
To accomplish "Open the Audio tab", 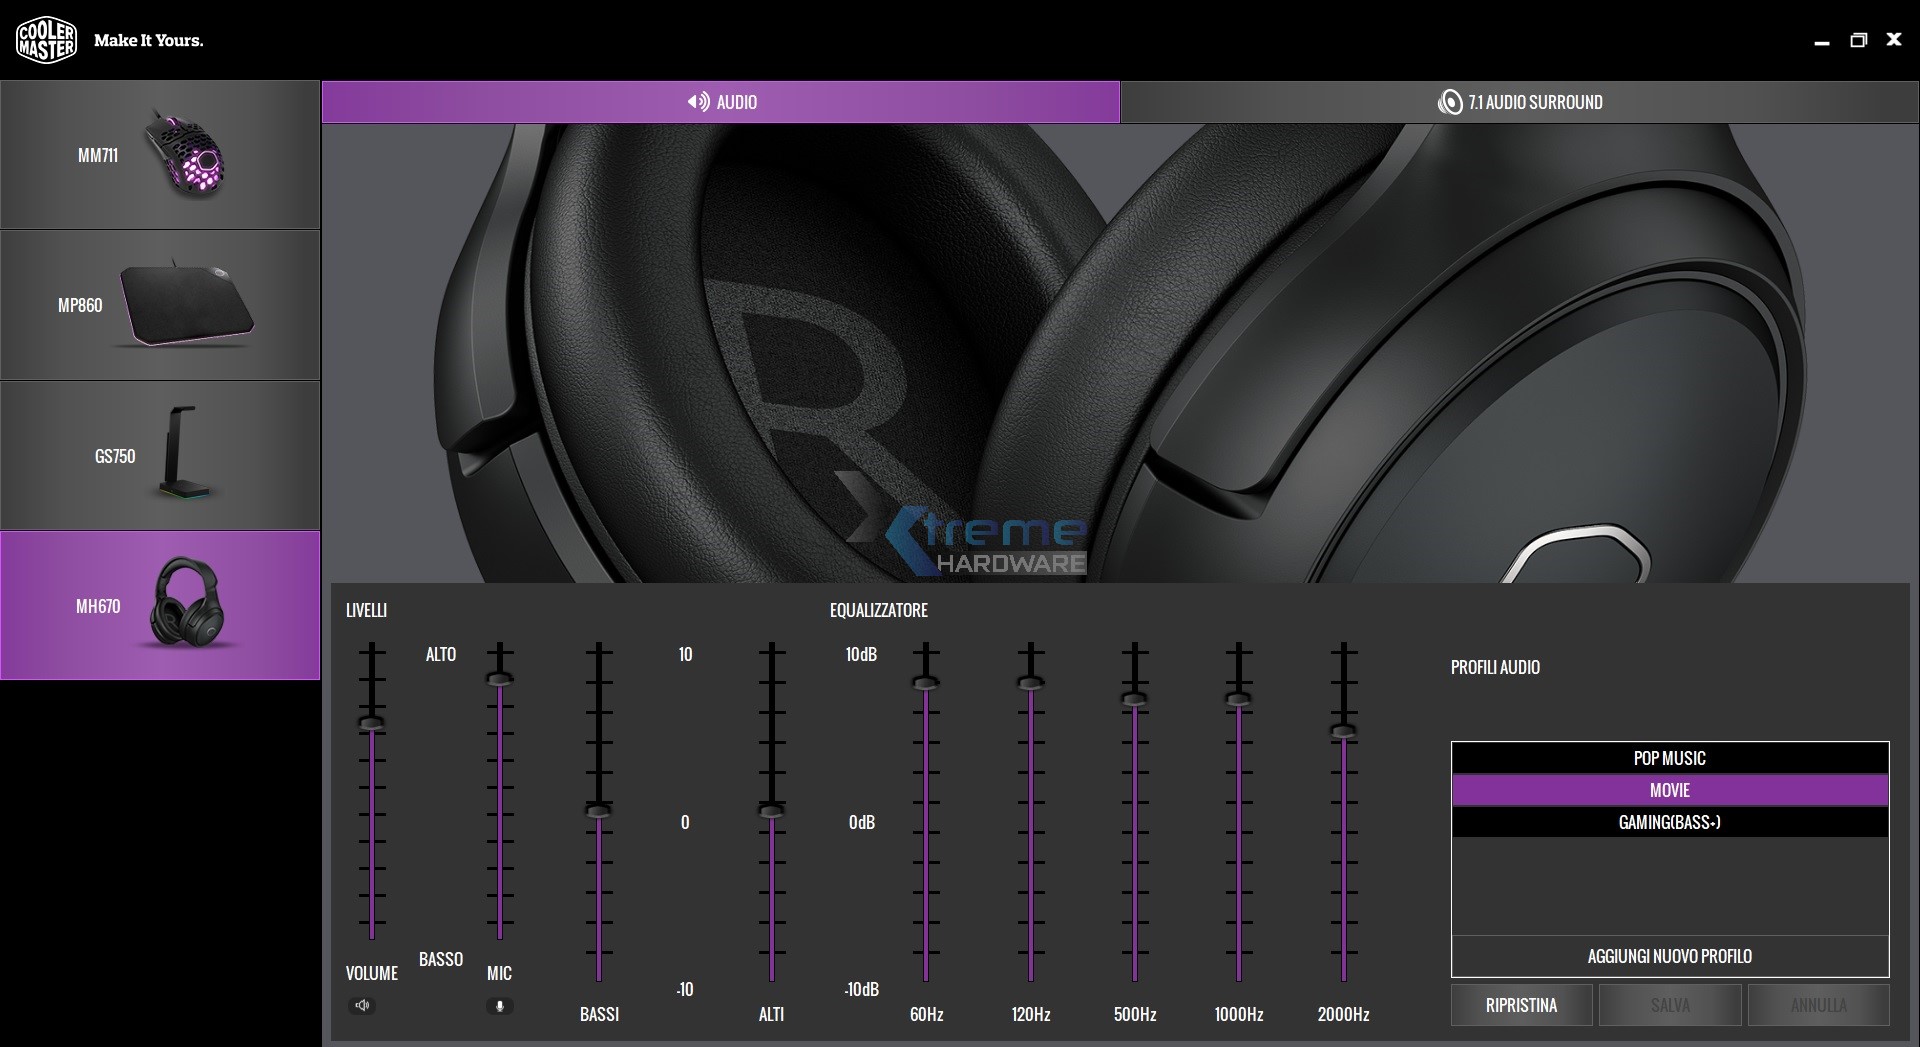I will coord(721,102).
